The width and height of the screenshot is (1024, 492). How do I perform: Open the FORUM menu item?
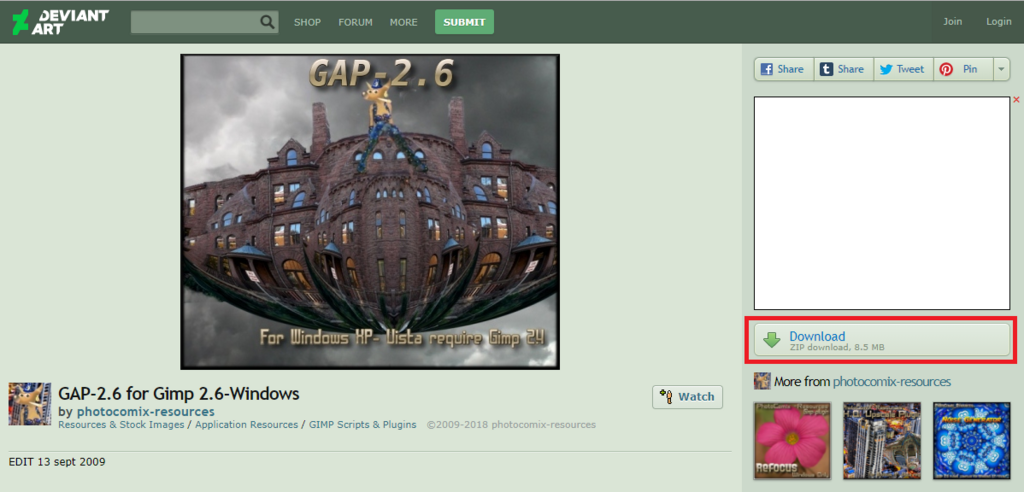355,22
